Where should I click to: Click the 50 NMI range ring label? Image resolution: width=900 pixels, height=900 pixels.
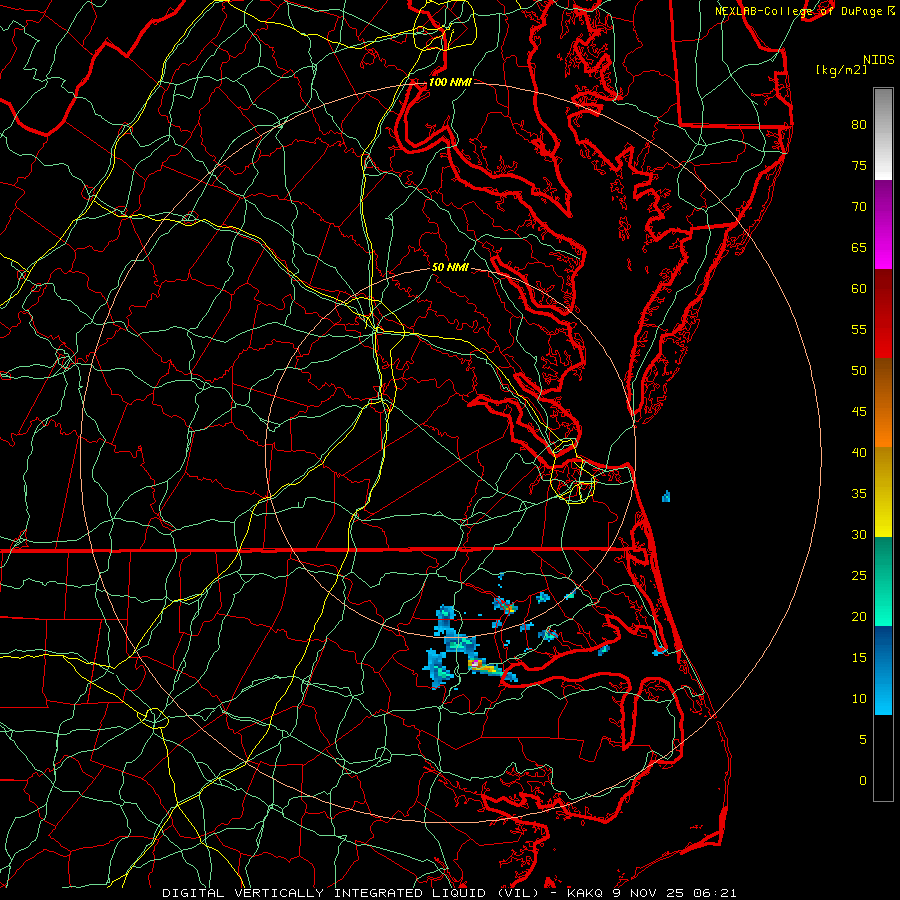tap(450, 267)
